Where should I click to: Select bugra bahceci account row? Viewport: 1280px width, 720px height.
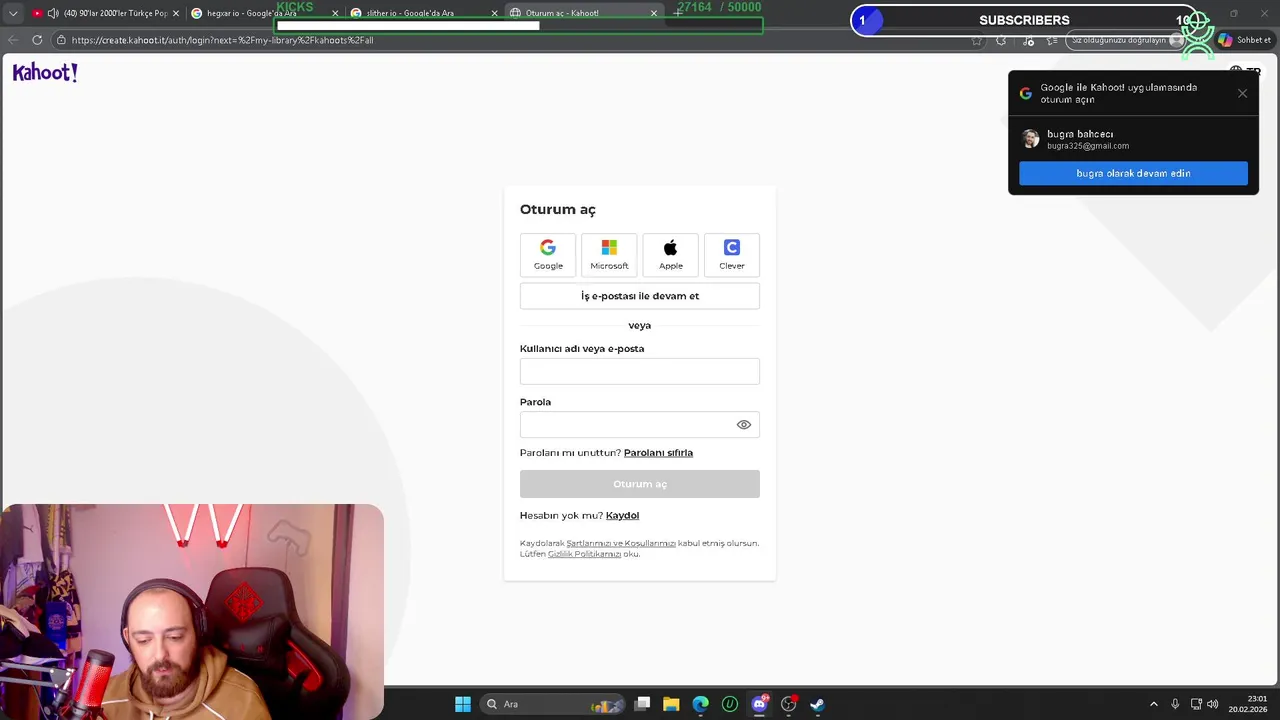1133,139
